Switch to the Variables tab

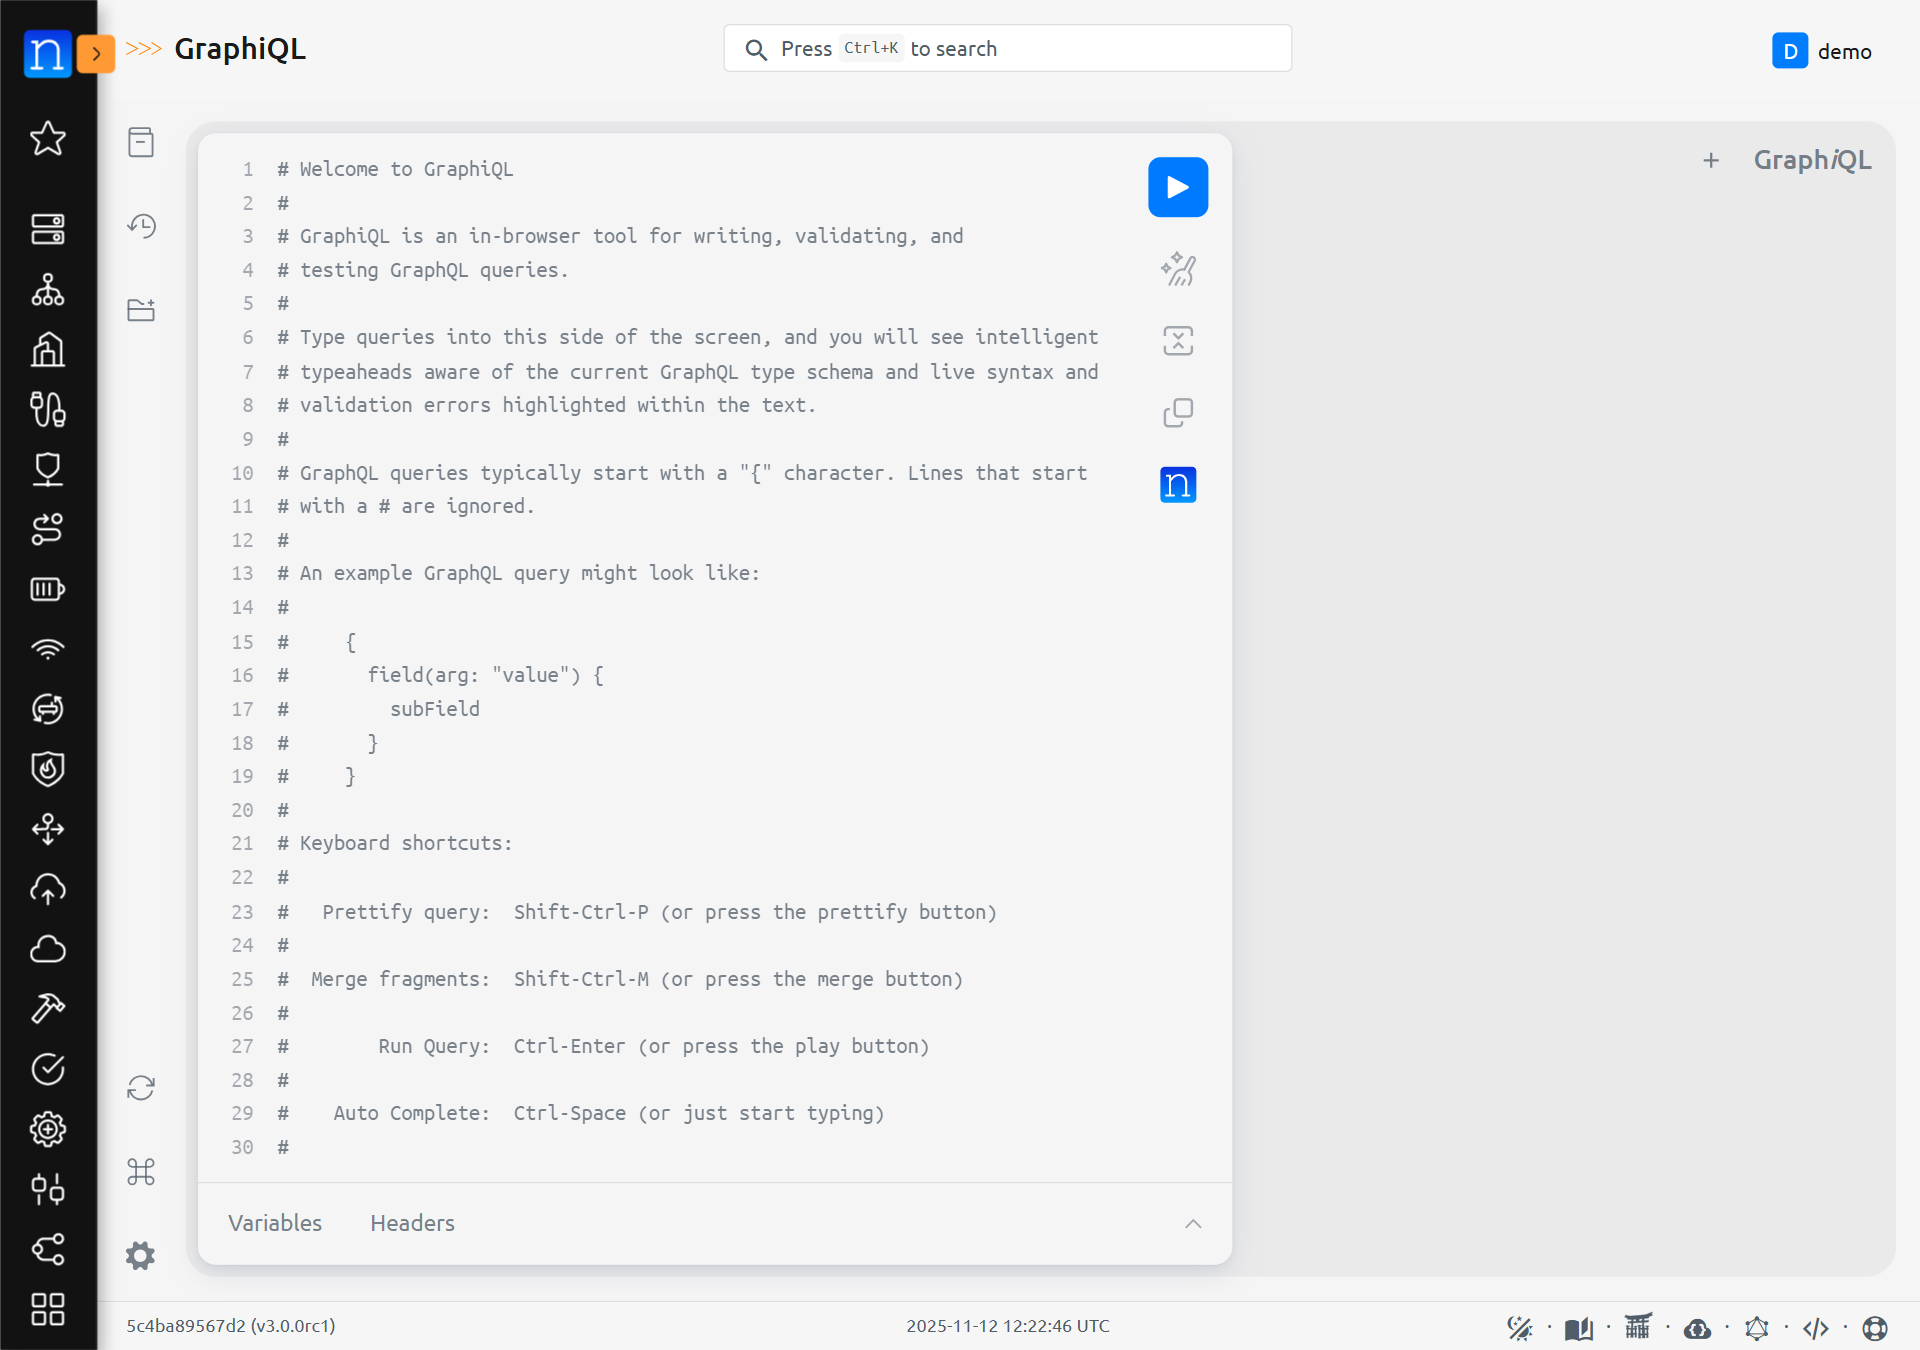[x=275, y=1223]
